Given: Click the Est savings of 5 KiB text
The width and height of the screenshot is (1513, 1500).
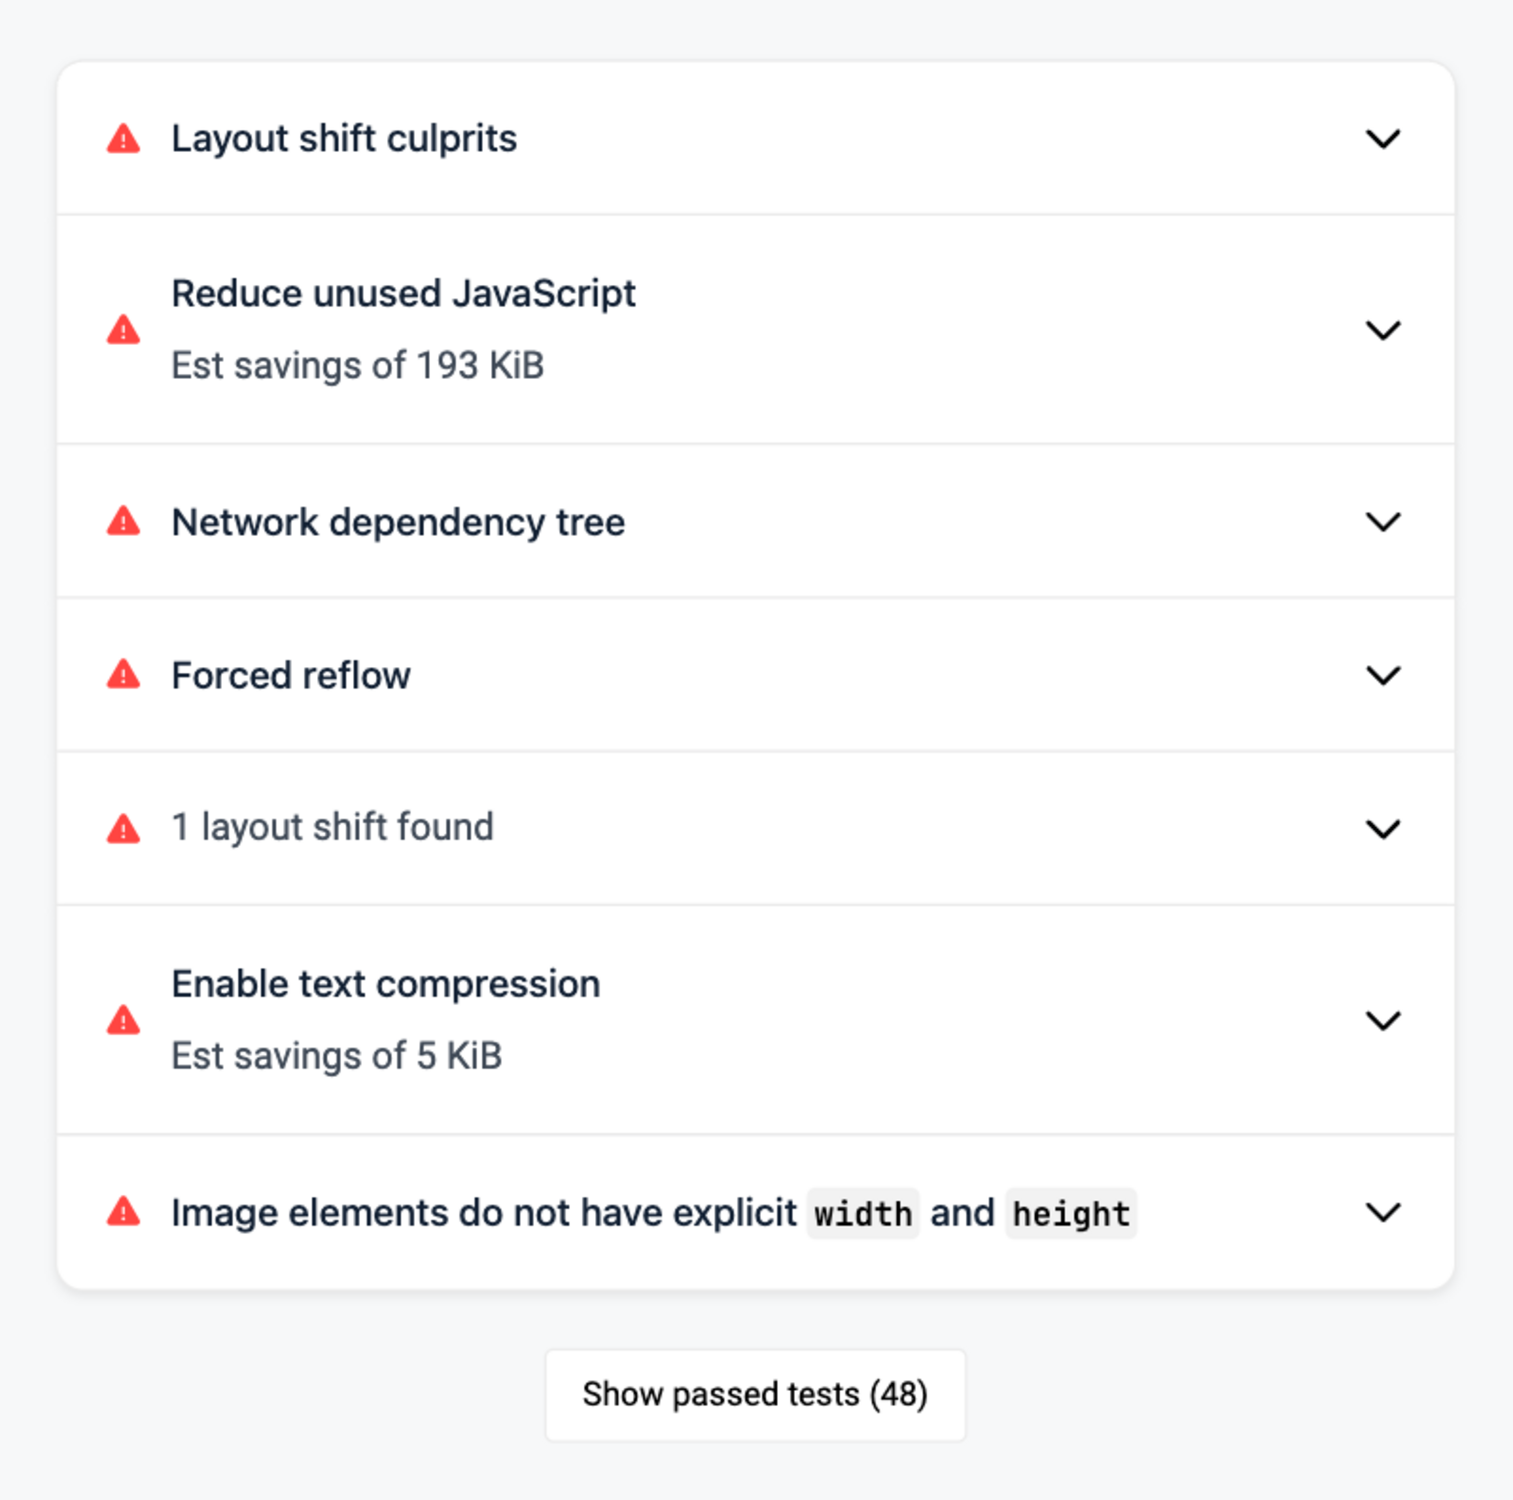Looking at the screenshot, I should (336, 1056).
